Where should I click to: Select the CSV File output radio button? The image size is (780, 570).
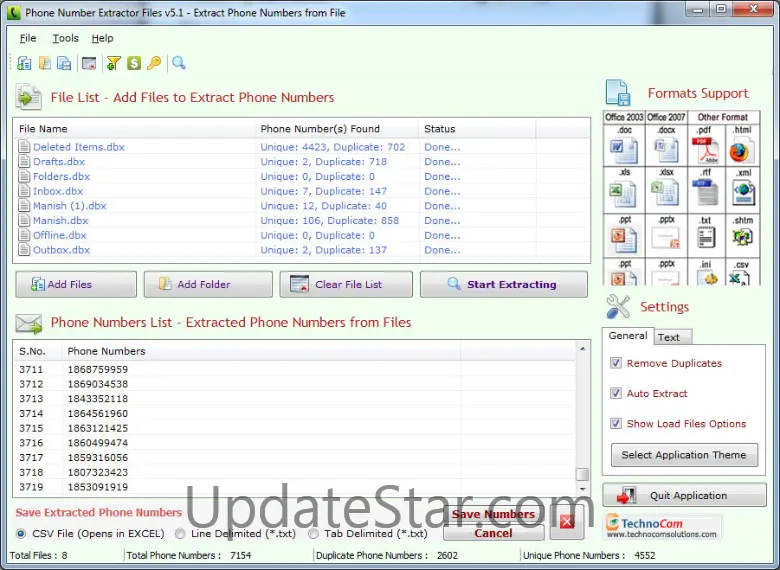20,534
